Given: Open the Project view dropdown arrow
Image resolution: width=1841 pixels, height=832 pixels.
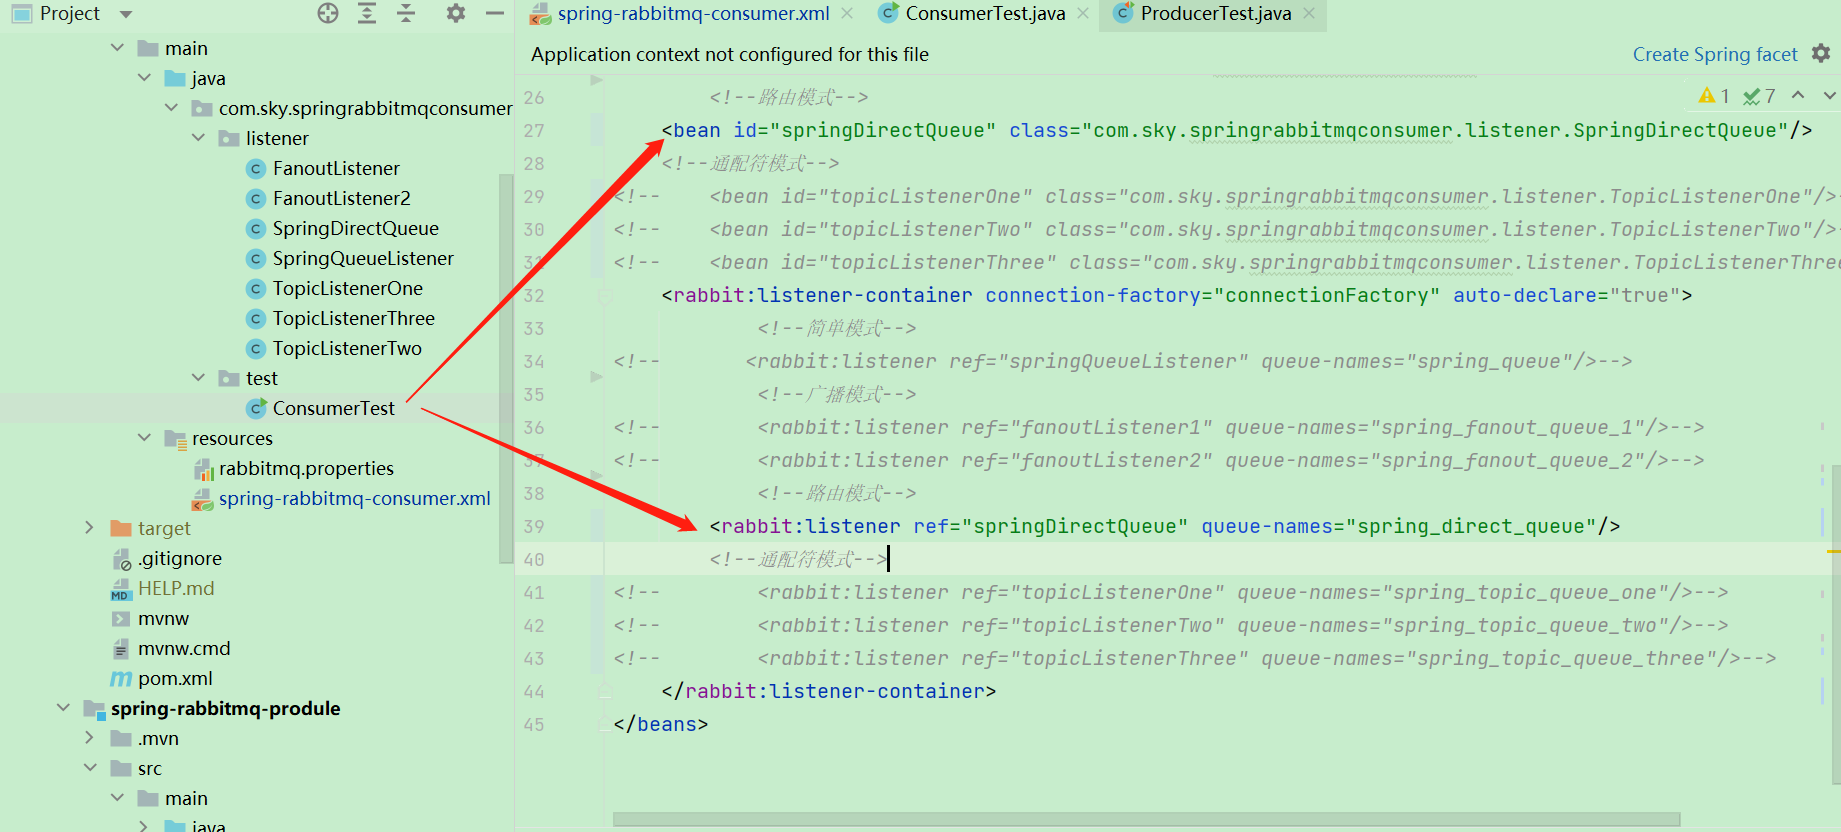Looking at the screenshot, I should click(x=126, y=14).
